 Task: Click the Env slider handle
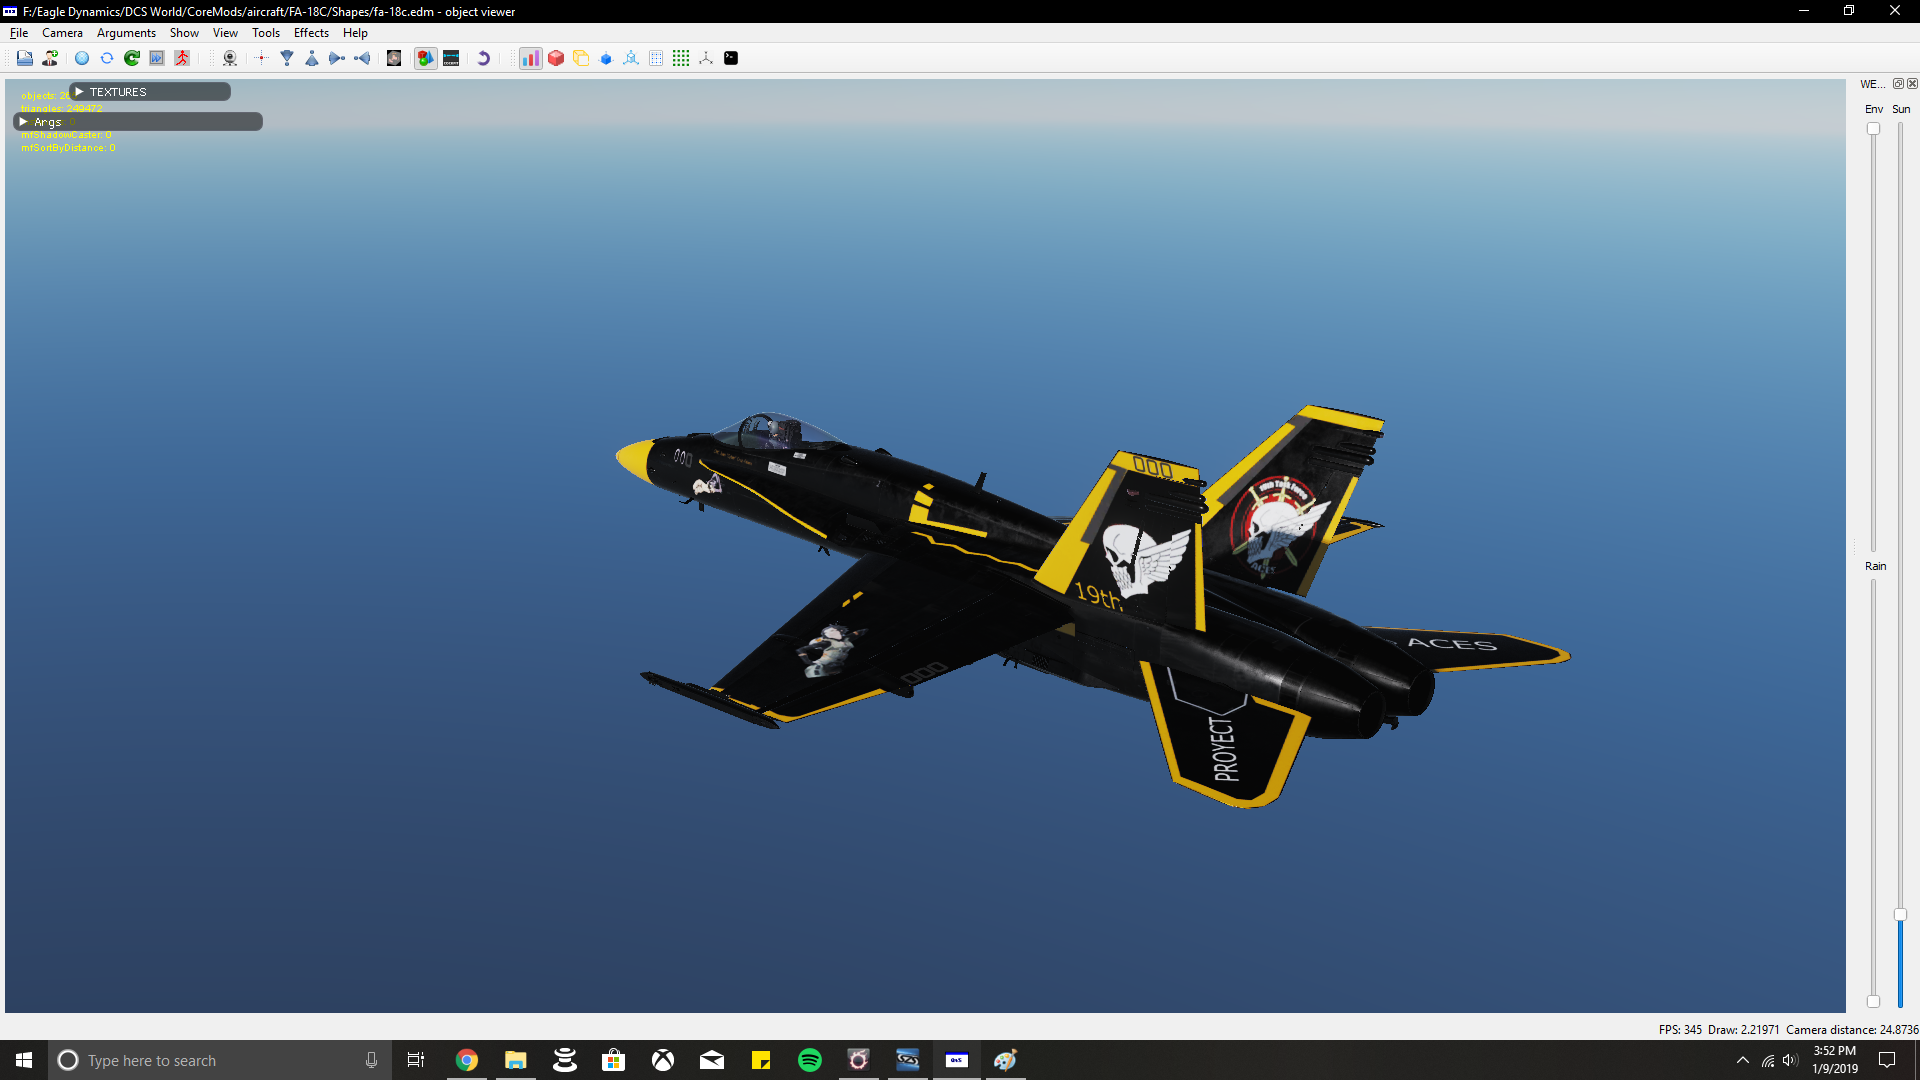(1874, 129)
